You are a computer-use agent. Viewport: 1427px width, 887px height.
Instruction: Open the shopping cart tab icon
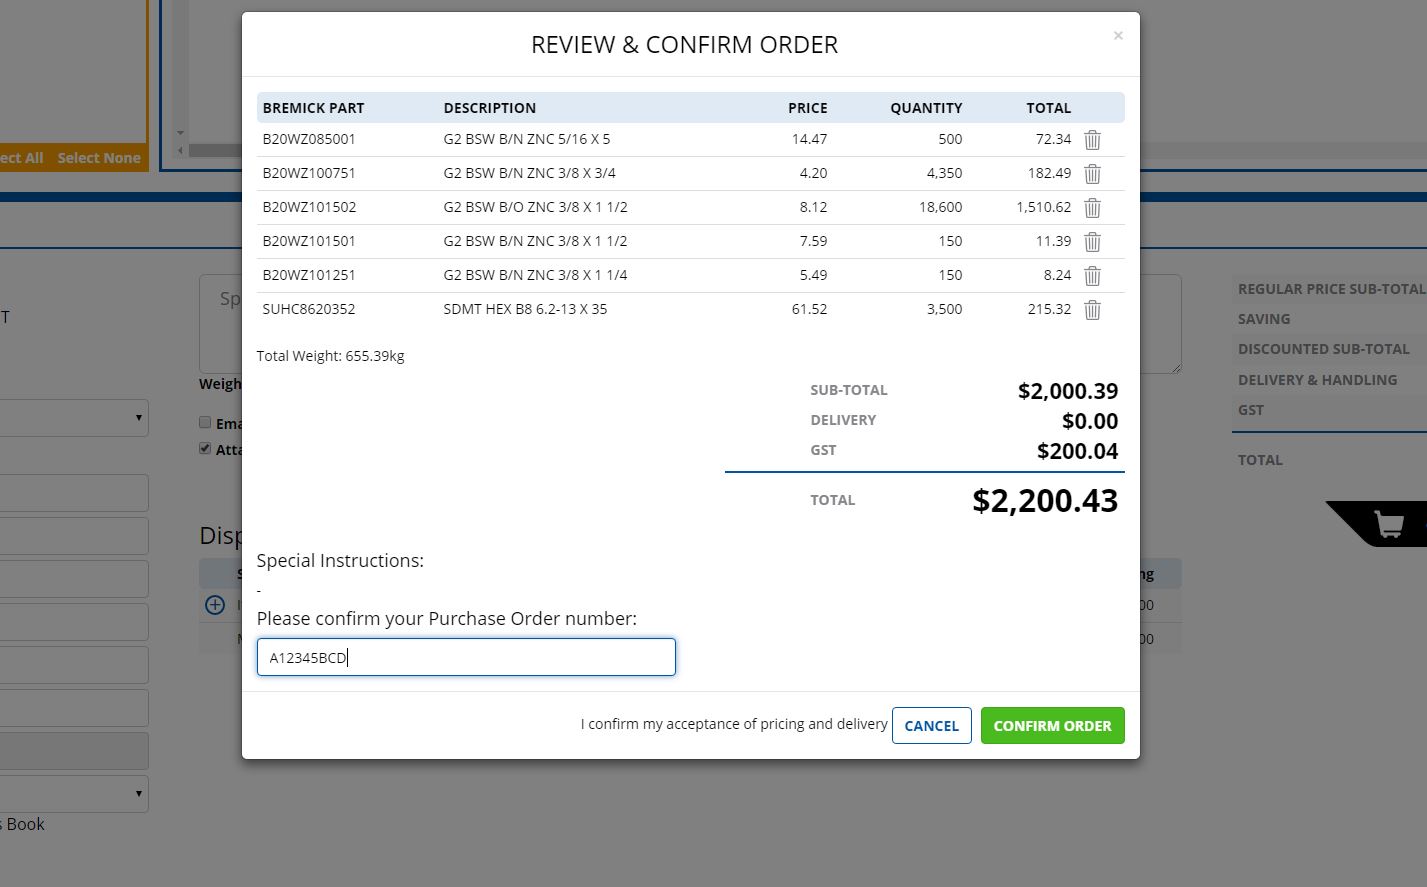1388,524
